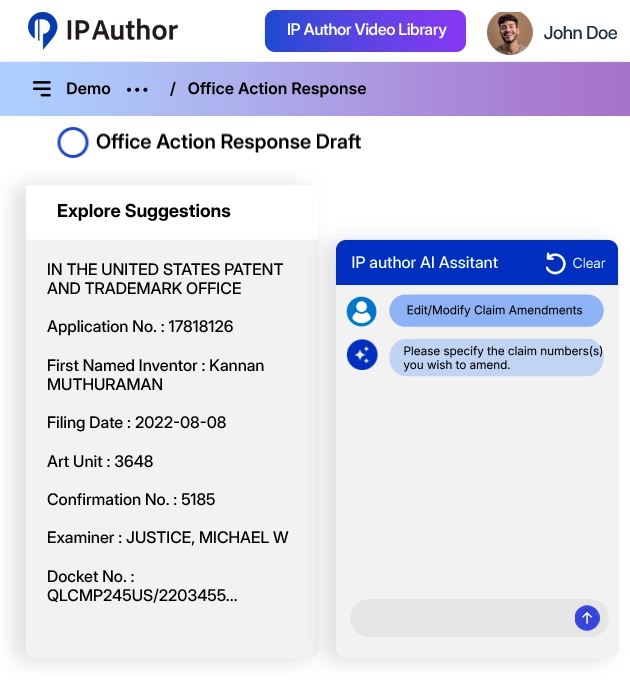
Task: Expand the breadcrumb ellipsis menu
Action: pos(137,89)
